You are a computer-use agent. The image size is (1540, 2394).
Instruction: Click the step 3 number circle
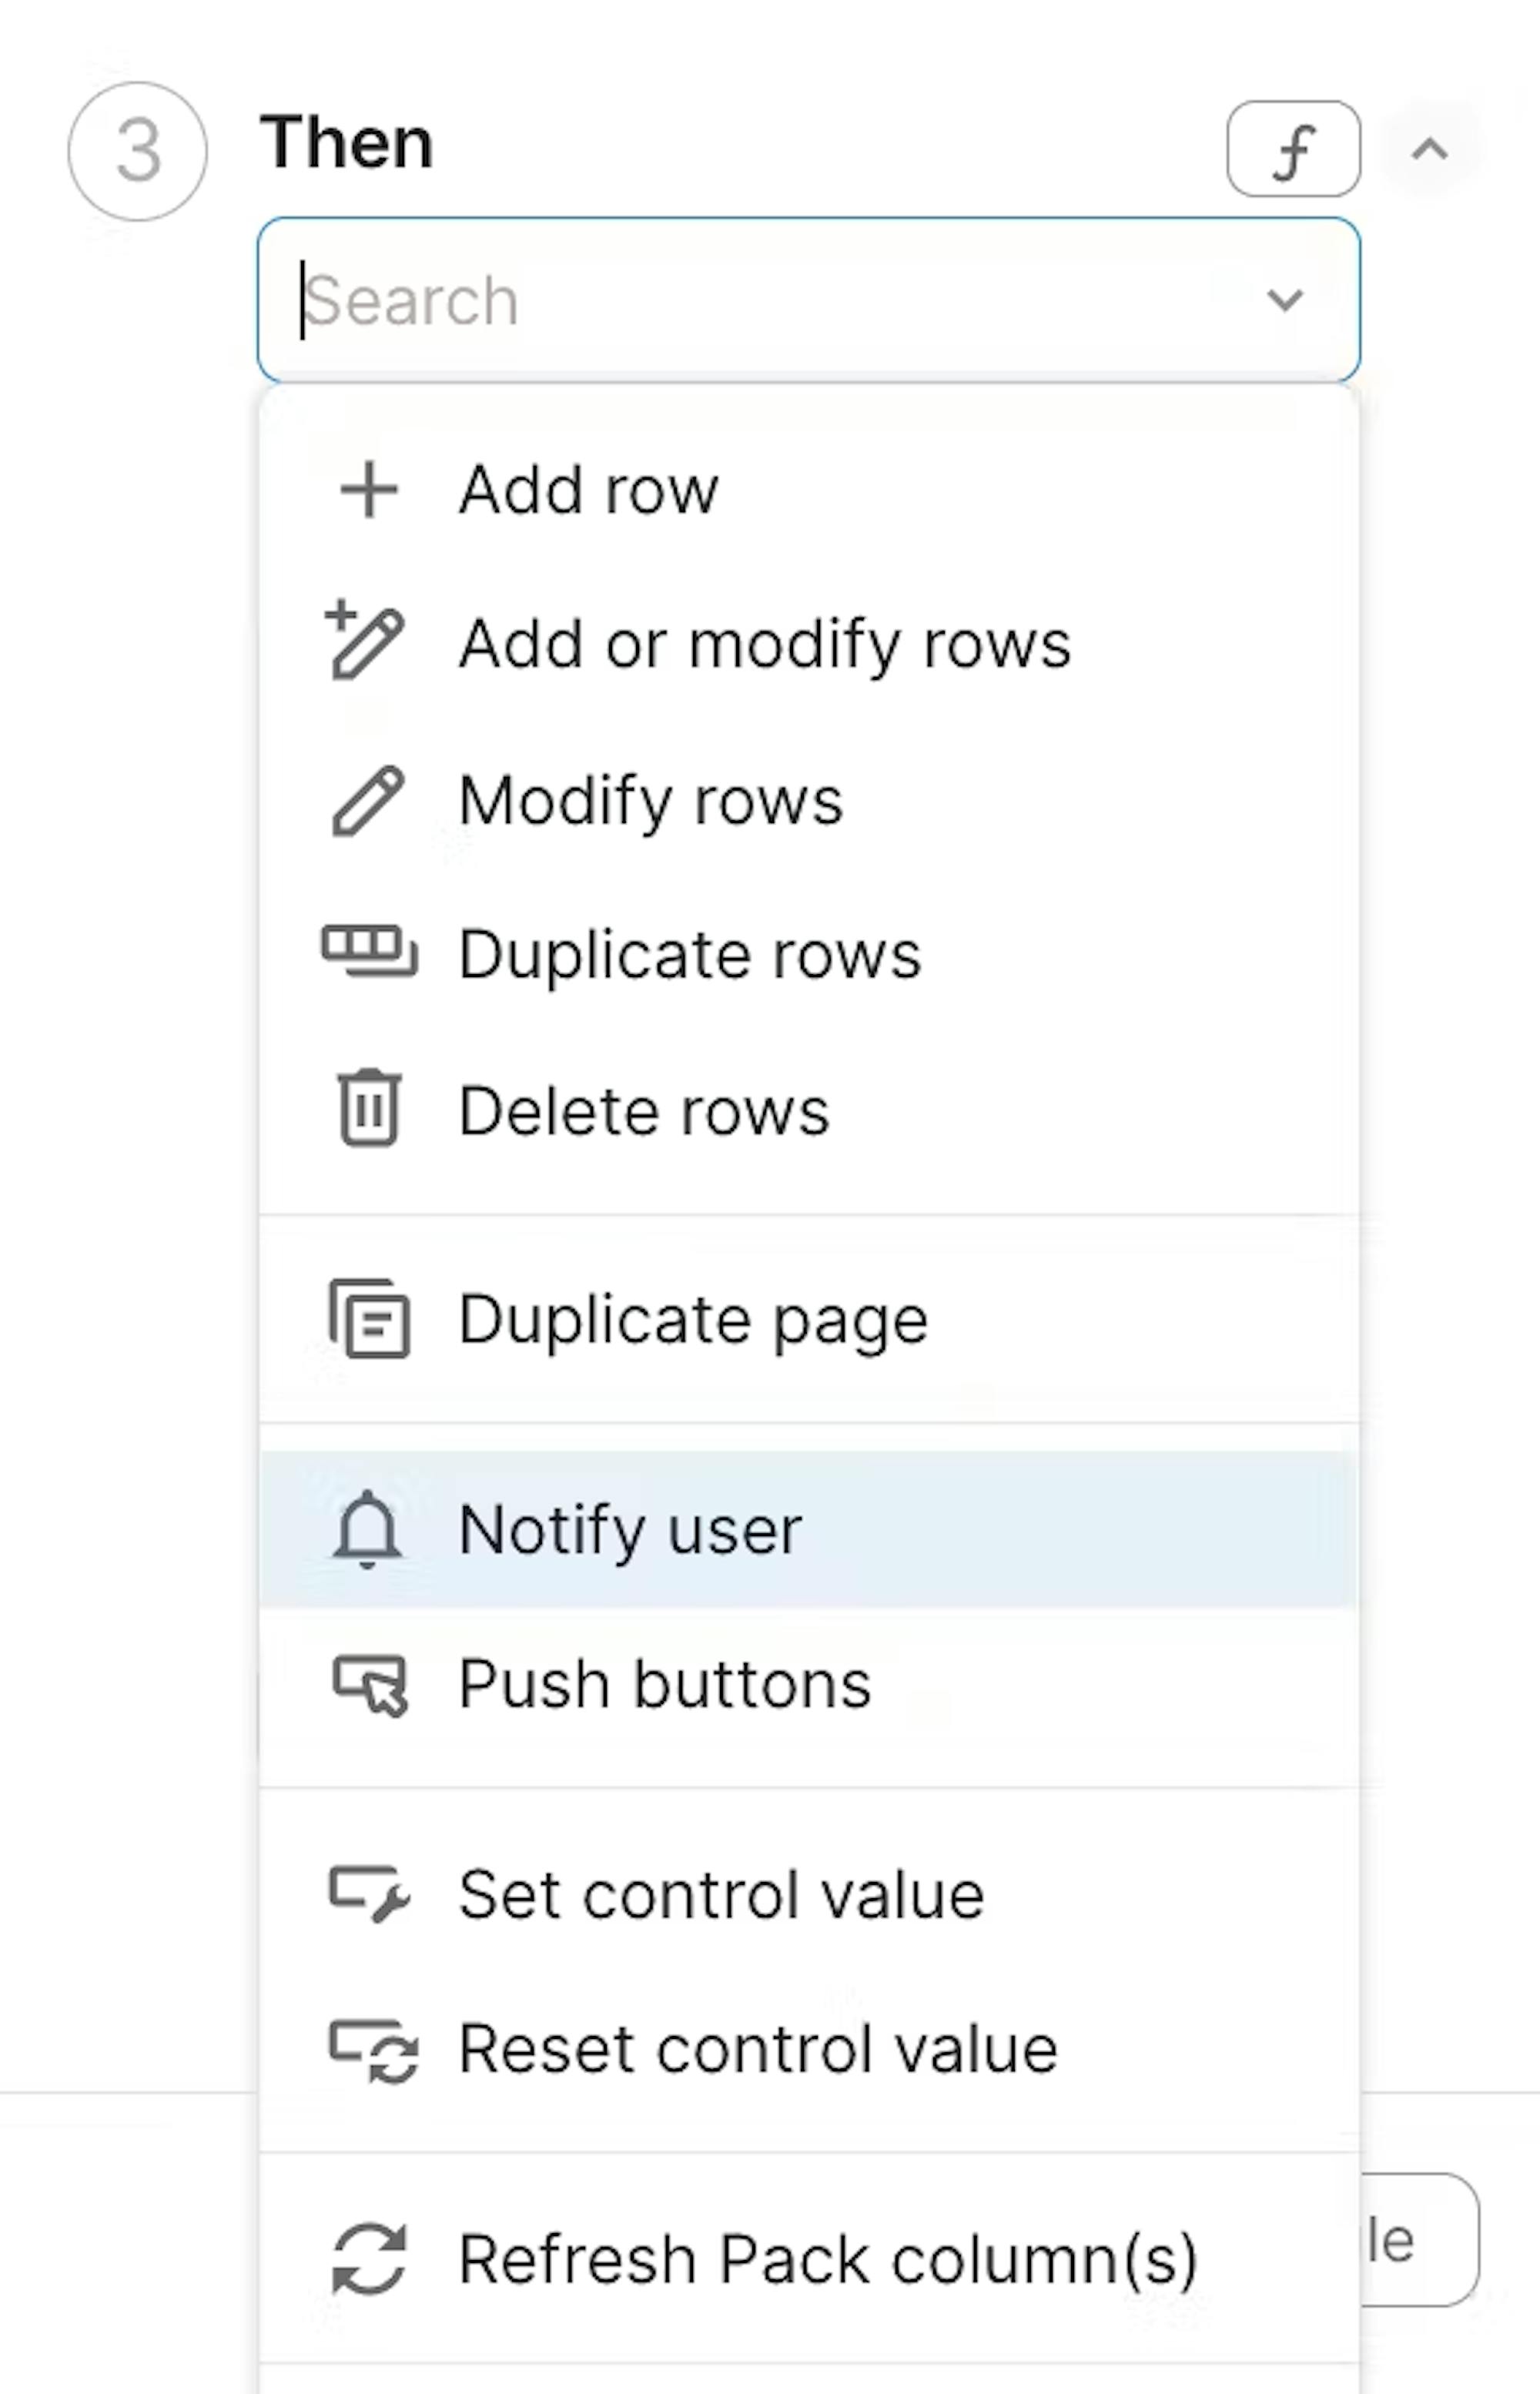138,151
